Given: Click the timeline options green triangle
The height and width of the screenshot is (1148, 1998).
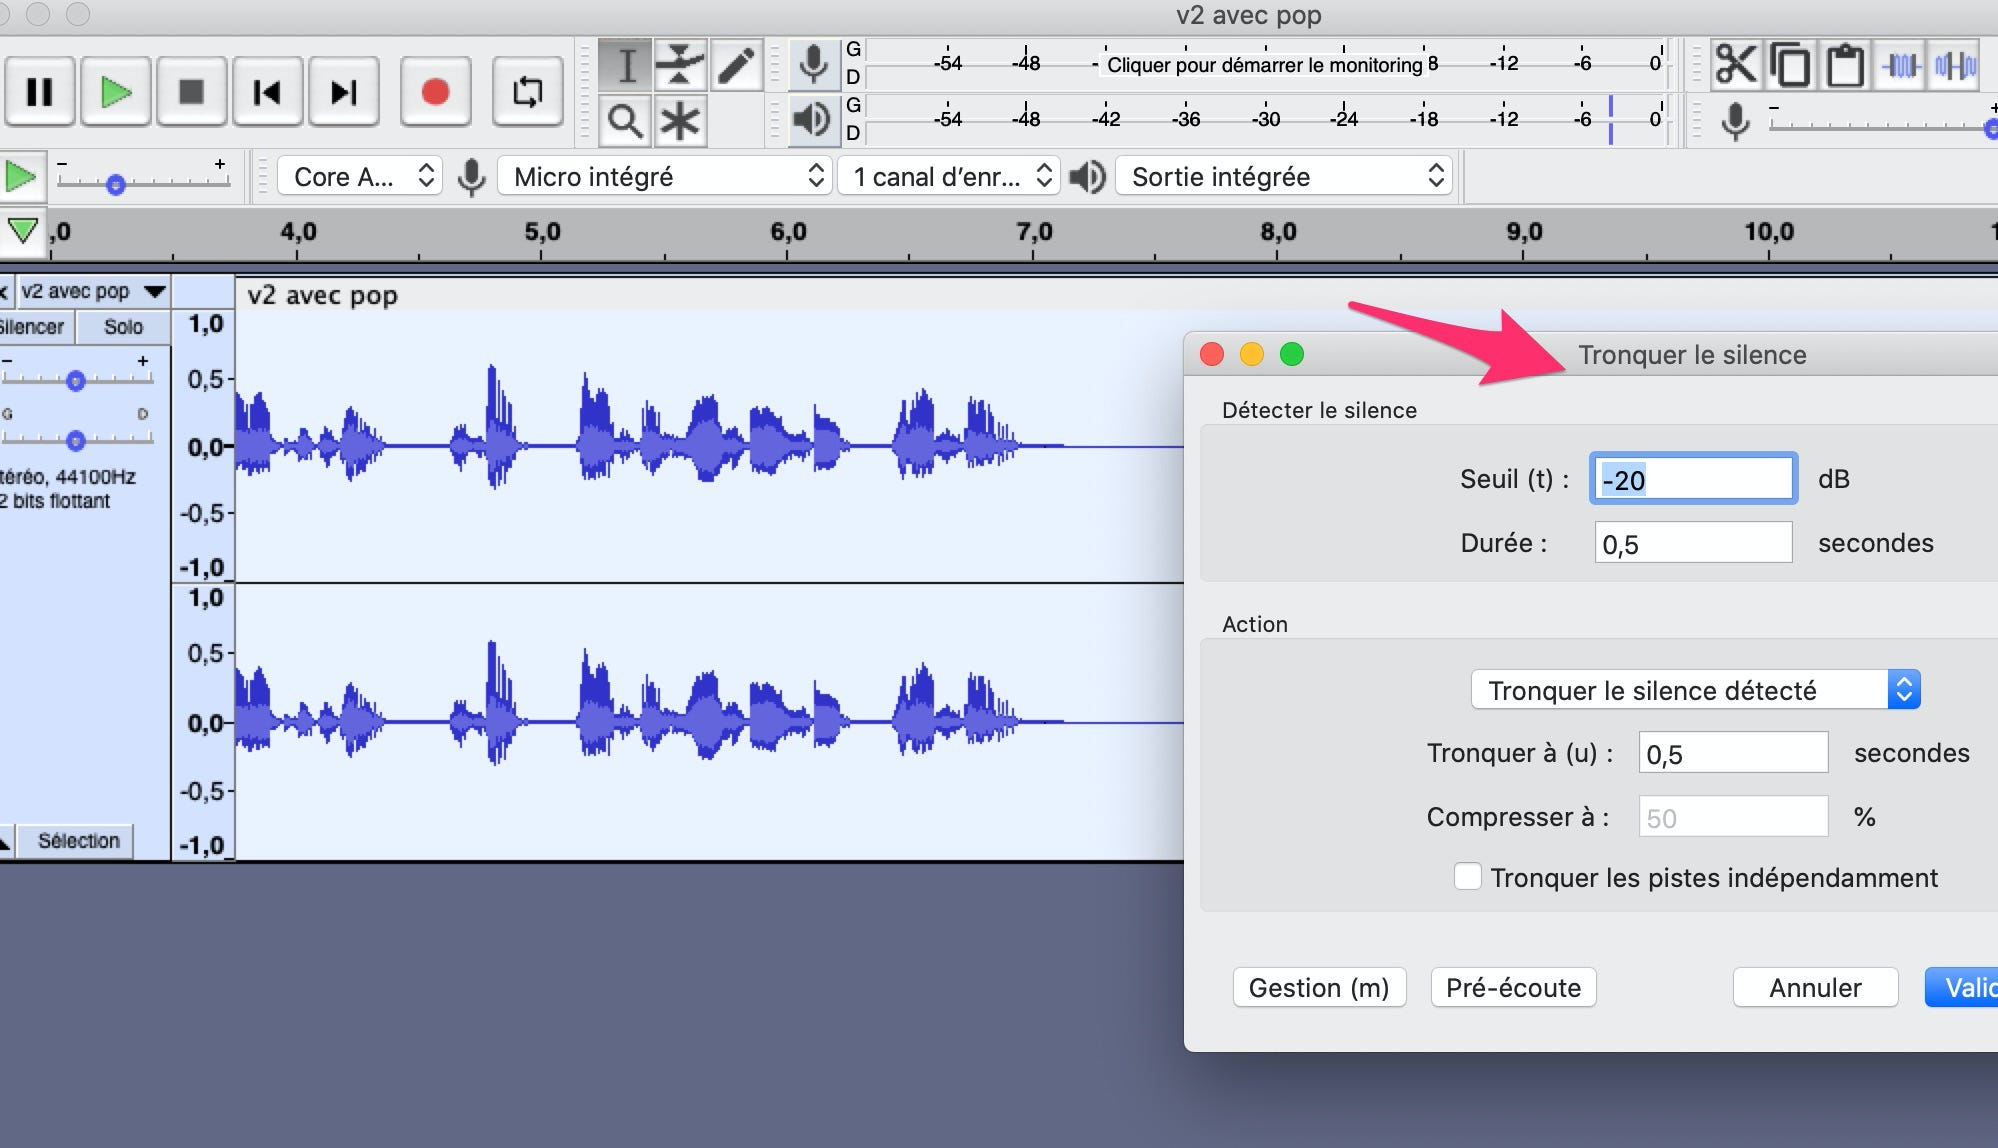Looking at the screenshot, I should 22,232.
